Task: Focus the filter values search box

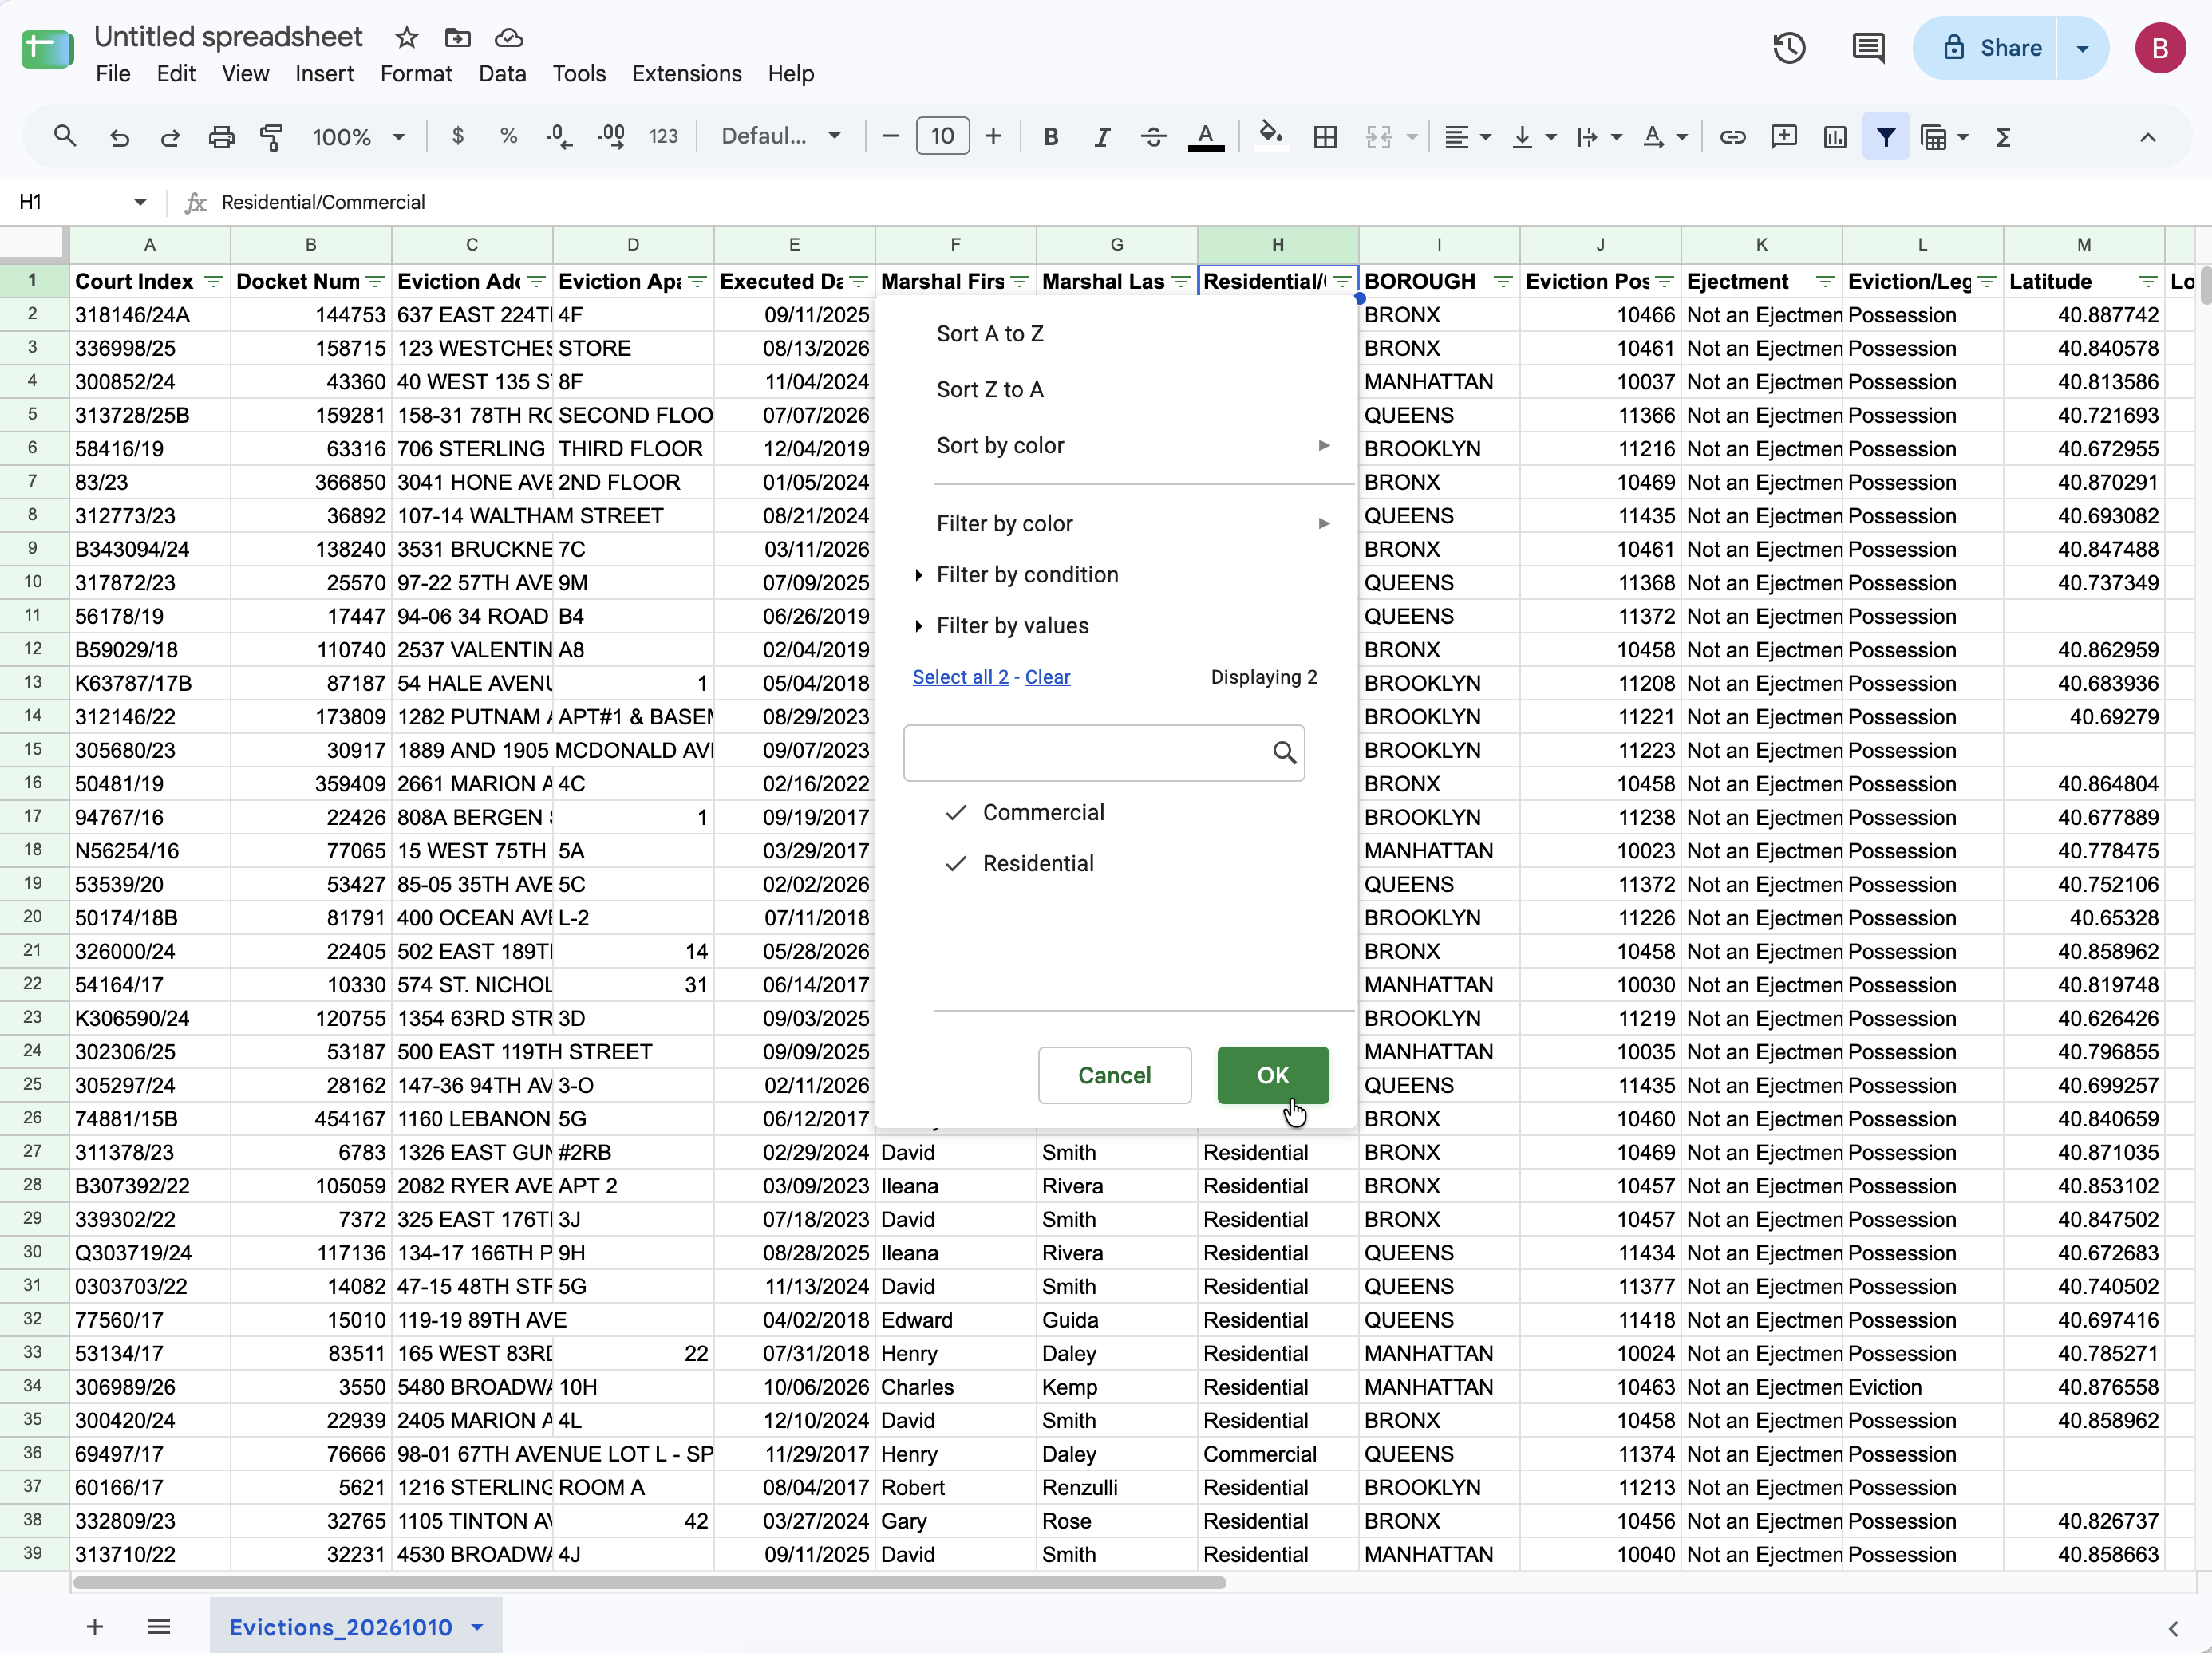Action: click(1104, 752)
